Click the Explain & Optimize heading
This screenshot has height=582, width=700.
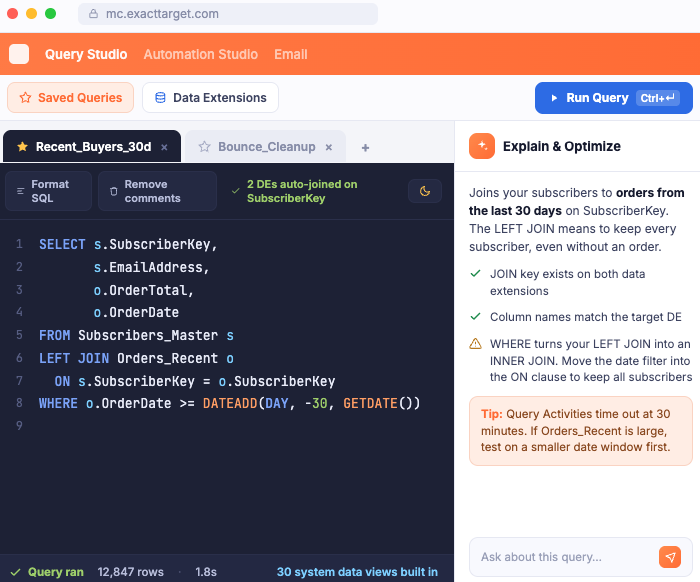click(562, 146)
